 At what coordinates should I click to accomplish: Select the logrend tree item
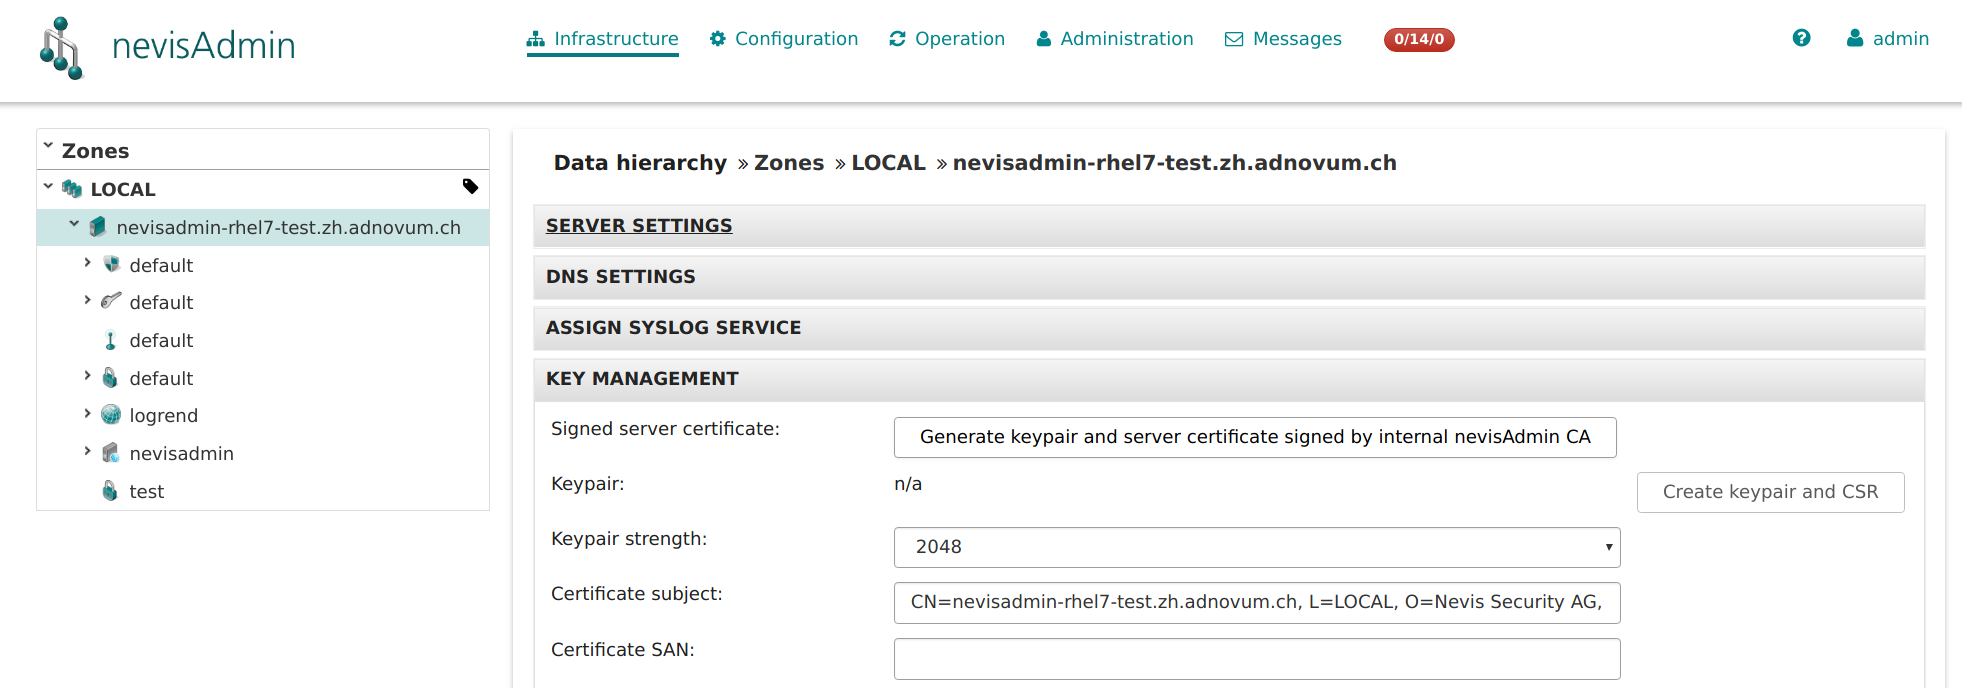(163, 415)
